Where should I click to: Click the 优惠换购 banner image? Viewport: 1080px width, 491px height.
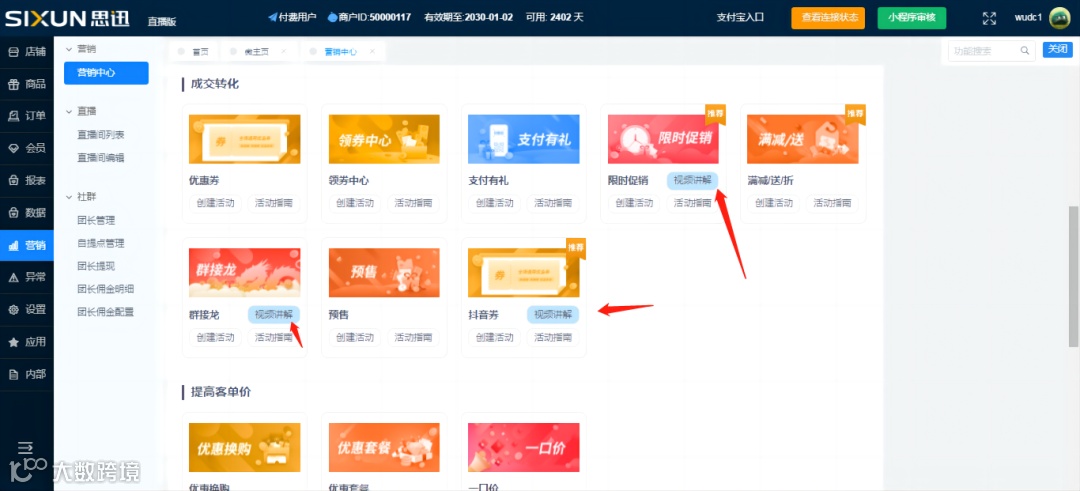tap(245, 448)
